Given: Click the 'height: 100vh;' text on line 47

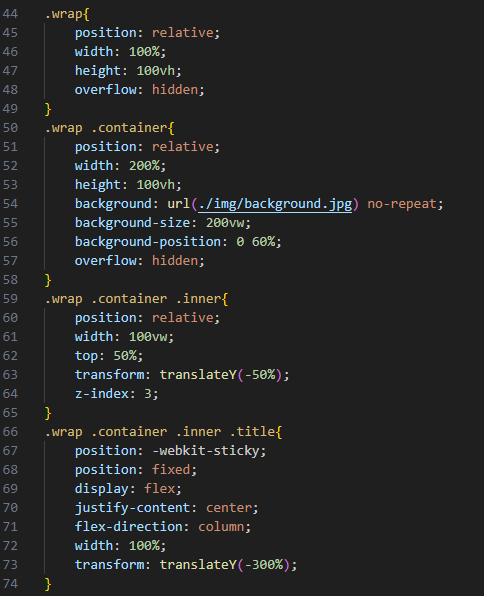Looking at the screenshot, I should [x=128, y=71].
